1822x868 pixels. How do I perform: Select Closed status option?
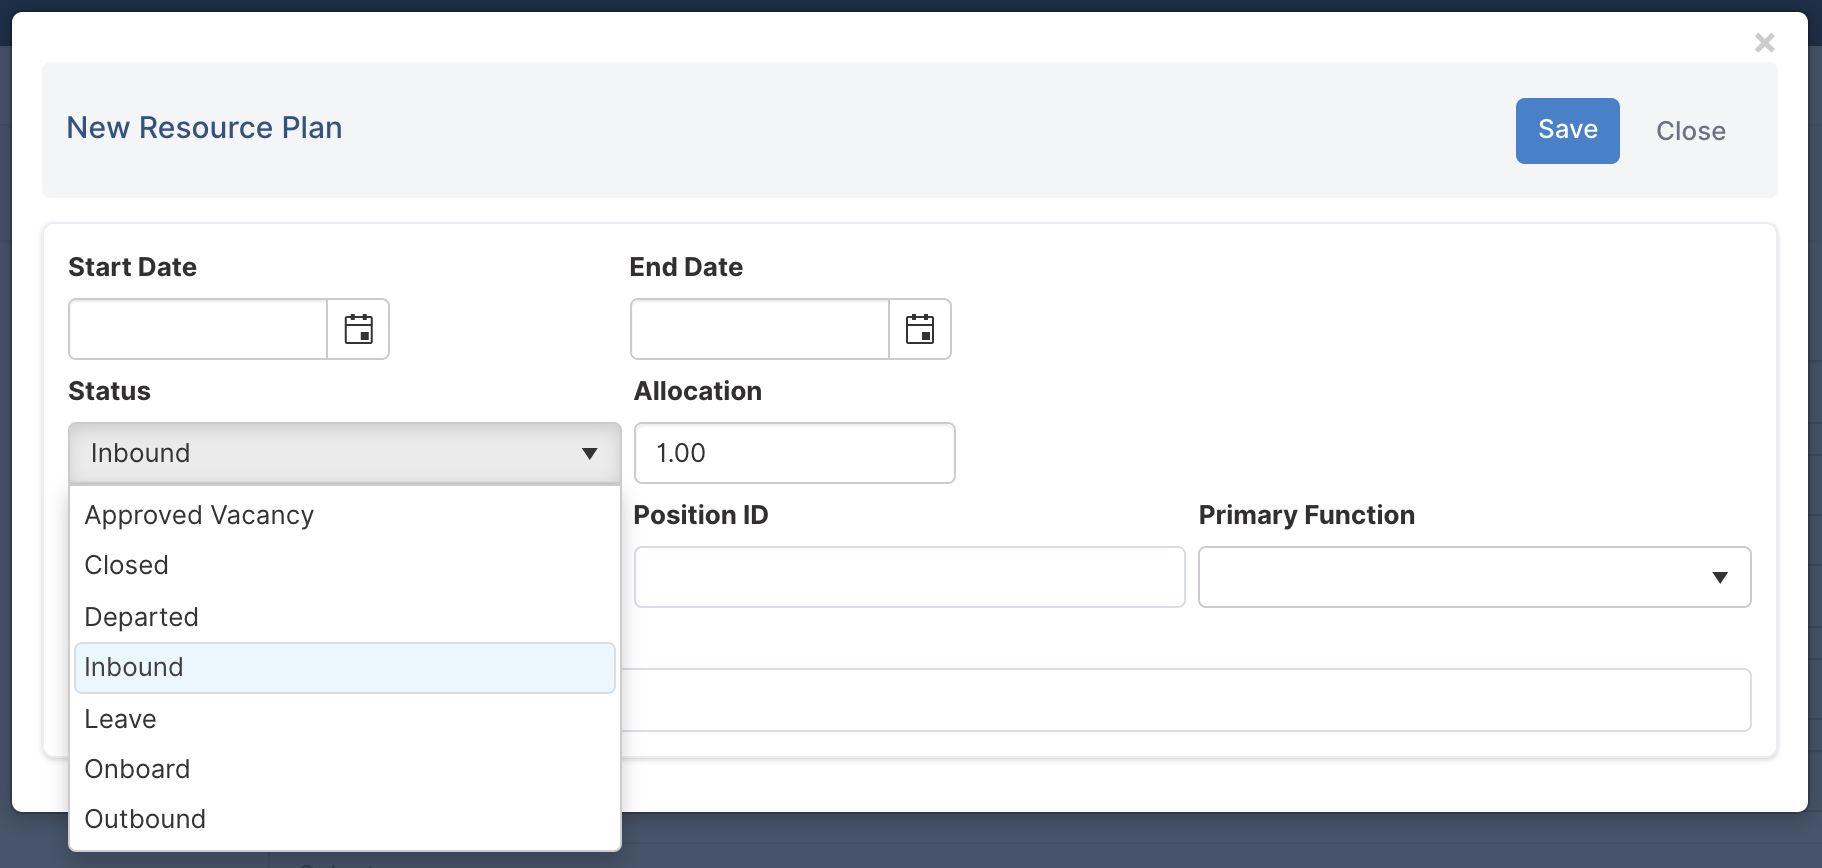click(x=345, y=565)
